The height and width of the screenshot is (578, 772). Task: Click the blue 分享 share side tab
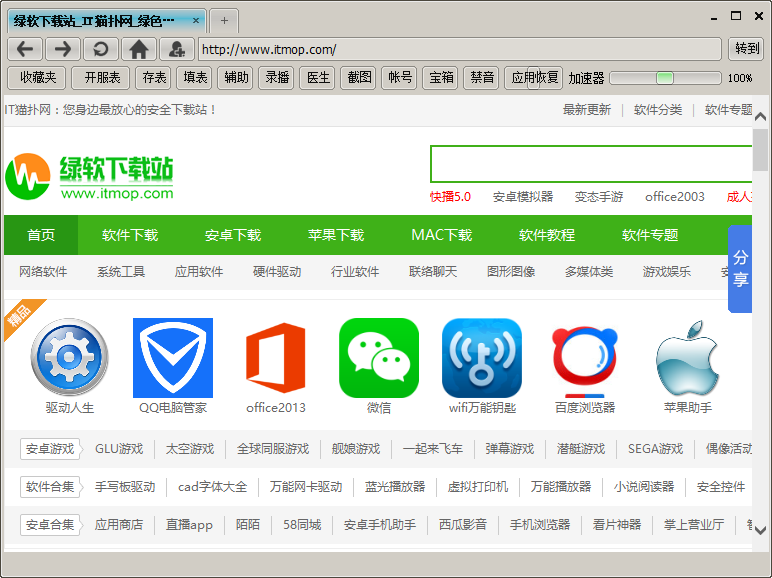[740, 268]
